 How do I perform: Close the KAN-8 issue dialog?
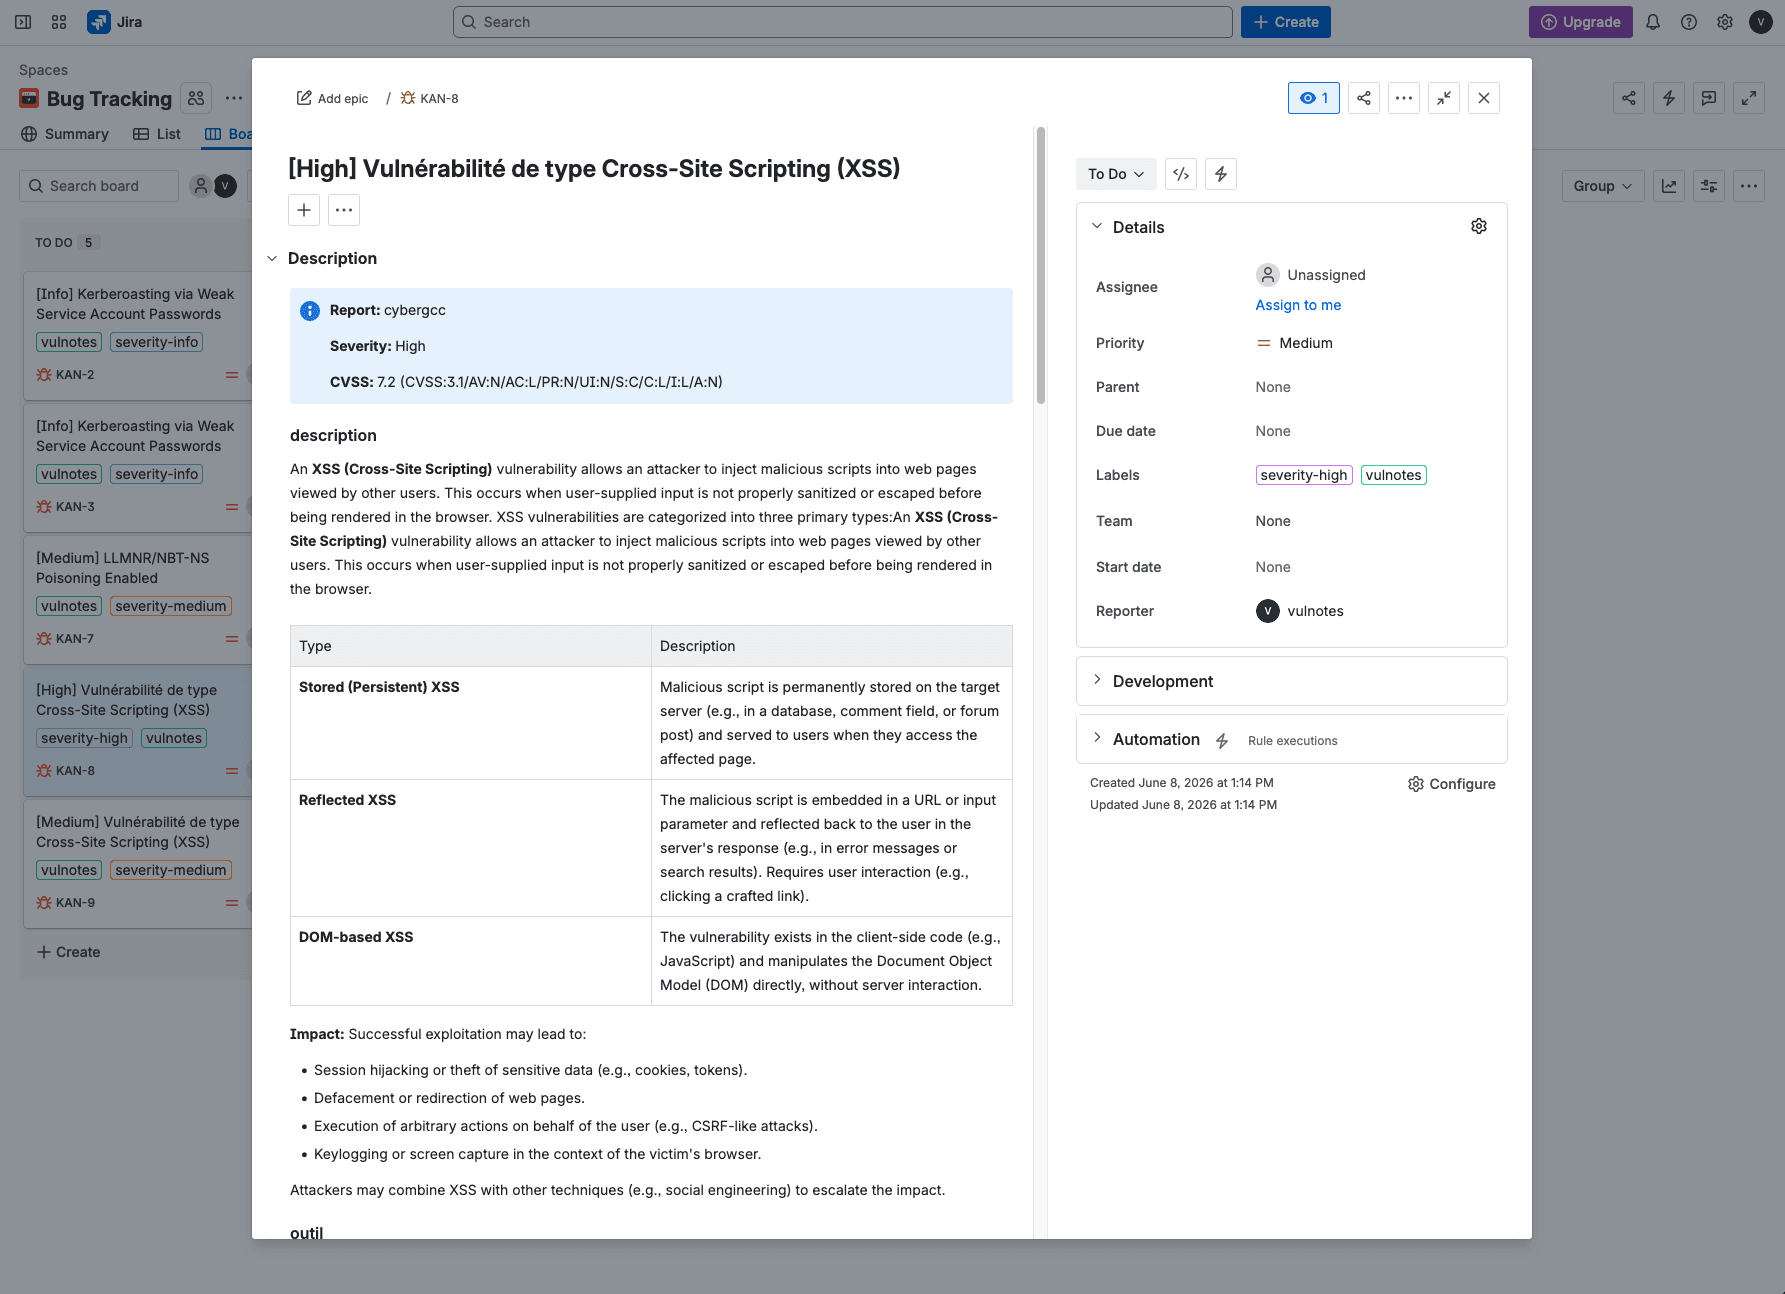coord(1484,98)
